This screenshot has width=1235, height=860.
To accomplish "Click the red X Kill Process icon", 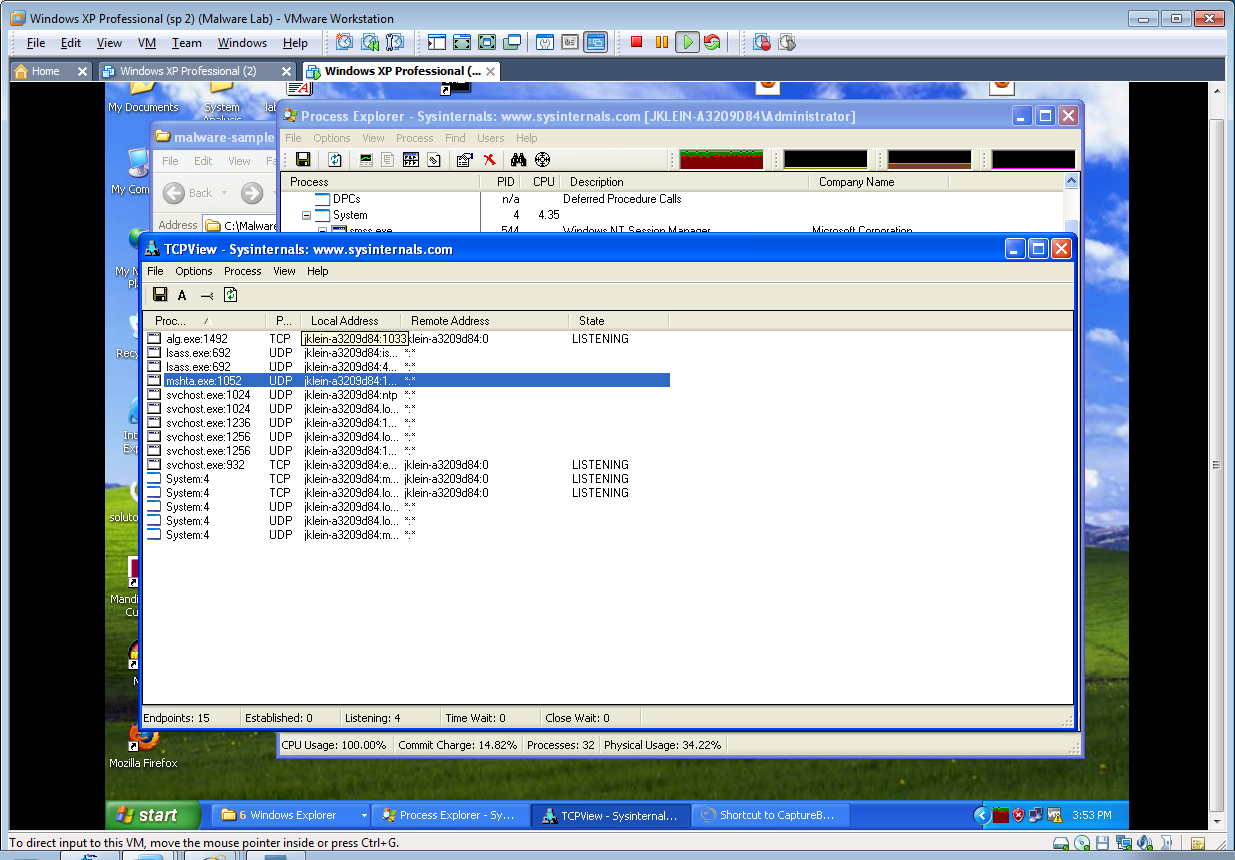I will (x=489, y=160).
